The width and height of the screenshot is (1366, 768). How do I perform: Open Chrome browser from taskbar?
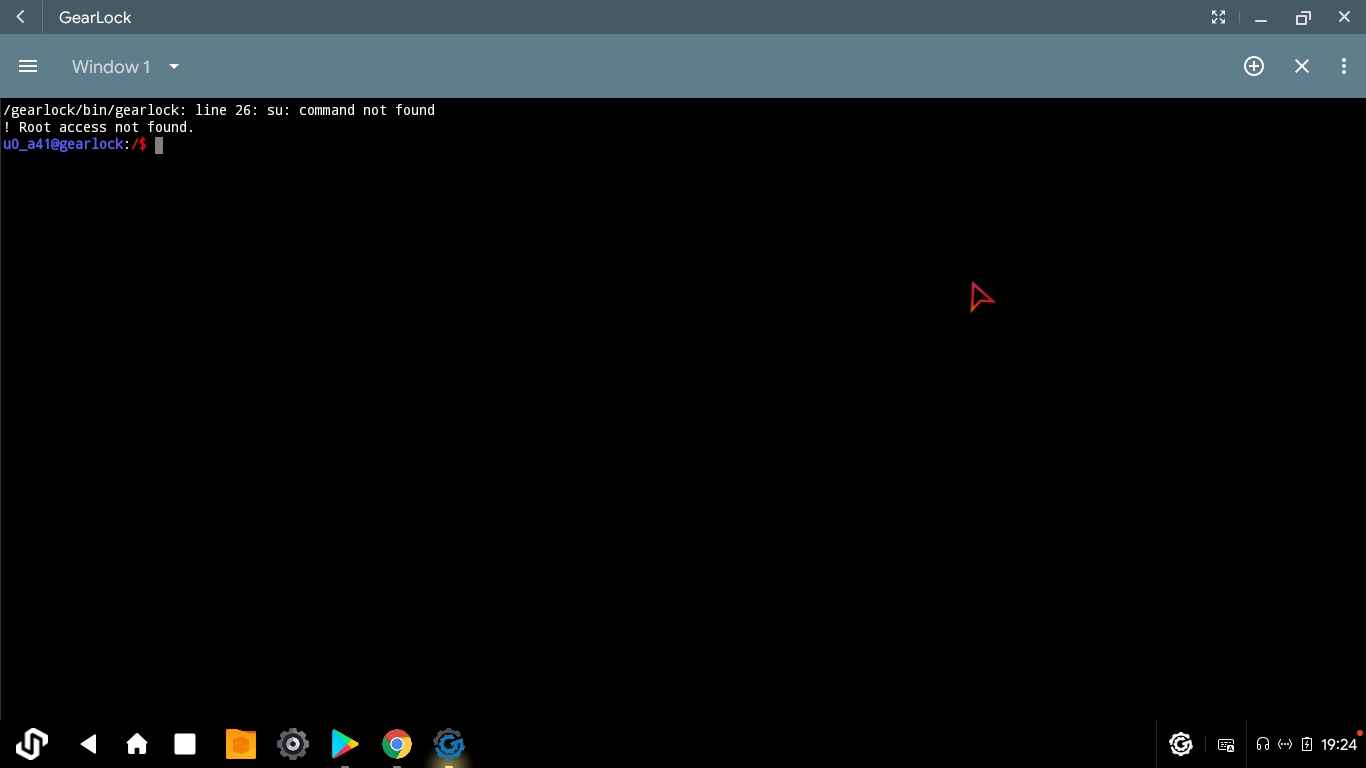pos(397,744)
